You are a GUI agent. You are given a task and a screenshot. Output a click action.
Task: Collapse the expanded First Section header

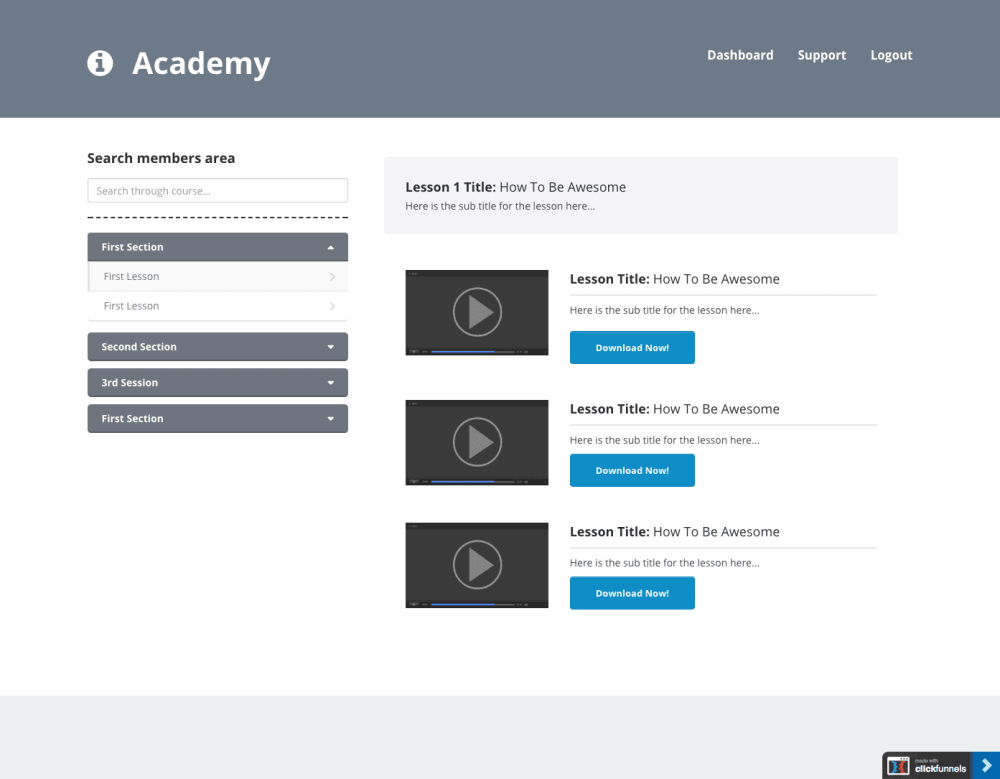click(x=217, y=247)
